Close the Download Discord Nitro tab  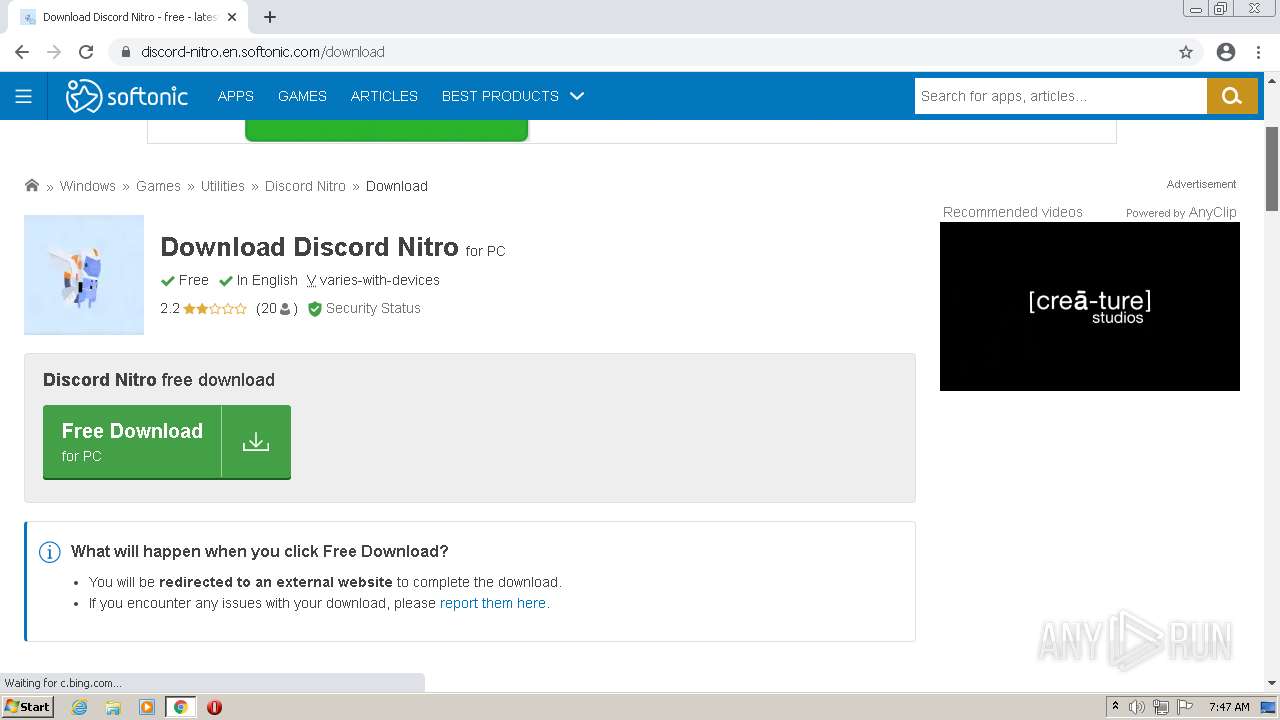(x=232, y=17)
